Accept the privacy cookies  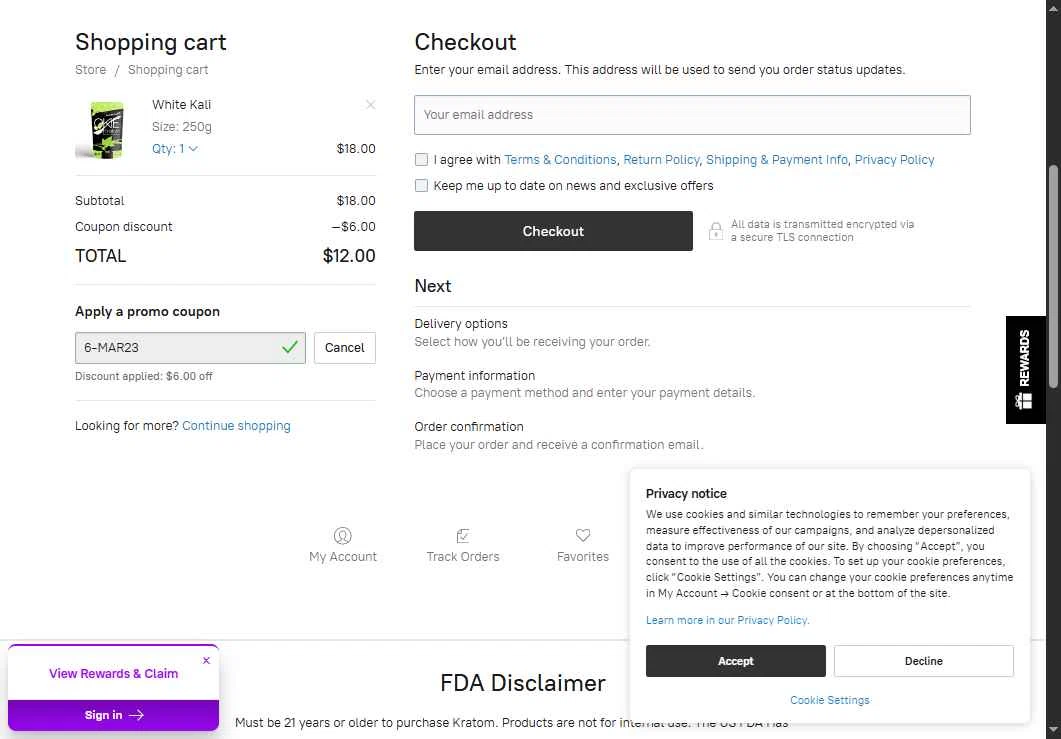(x=736, y=661)
